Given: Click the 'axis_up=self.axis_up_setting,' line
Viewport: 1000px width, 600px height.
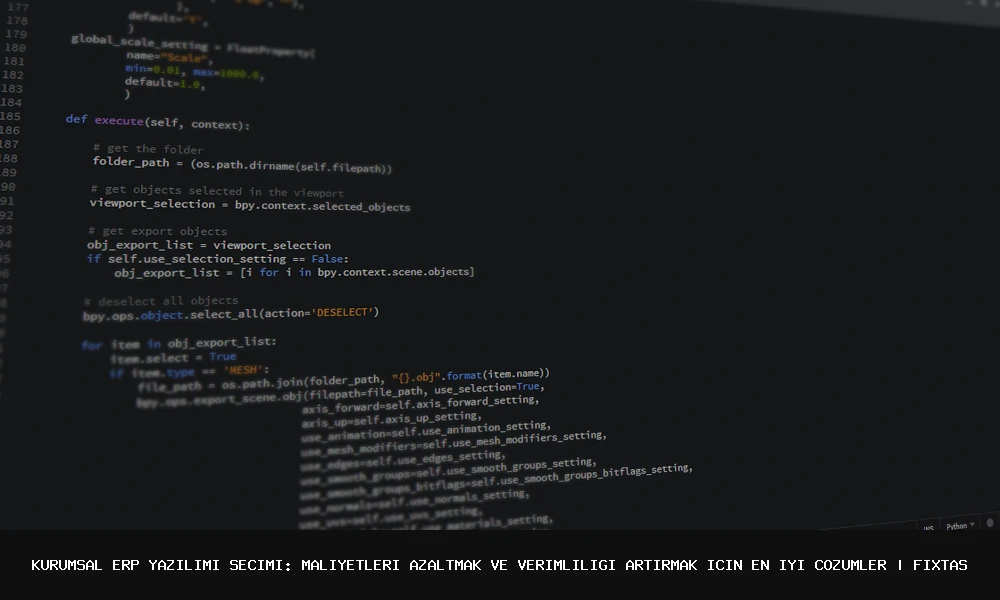Looking at the screenshot, I should pyautogui.click(x=391, y=420).
